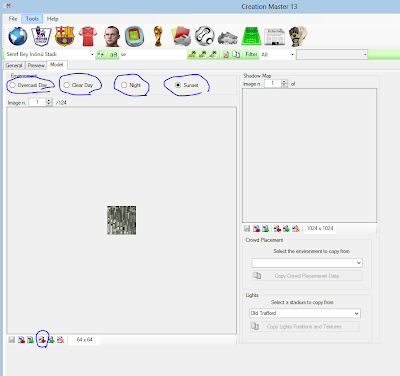Click the Remove image red X icon under Shadow Map
Viewport: 400px width, 376px height.
[x=296, y=229]
